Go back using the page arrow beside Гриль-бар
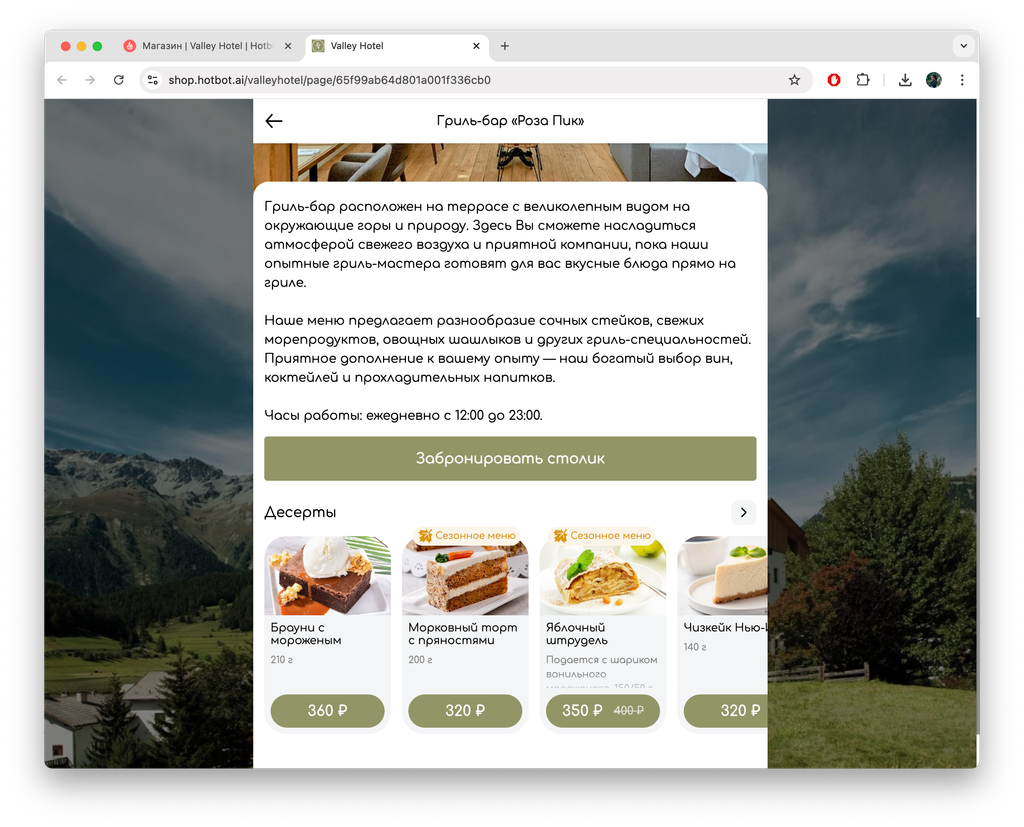 click(274, 121)
